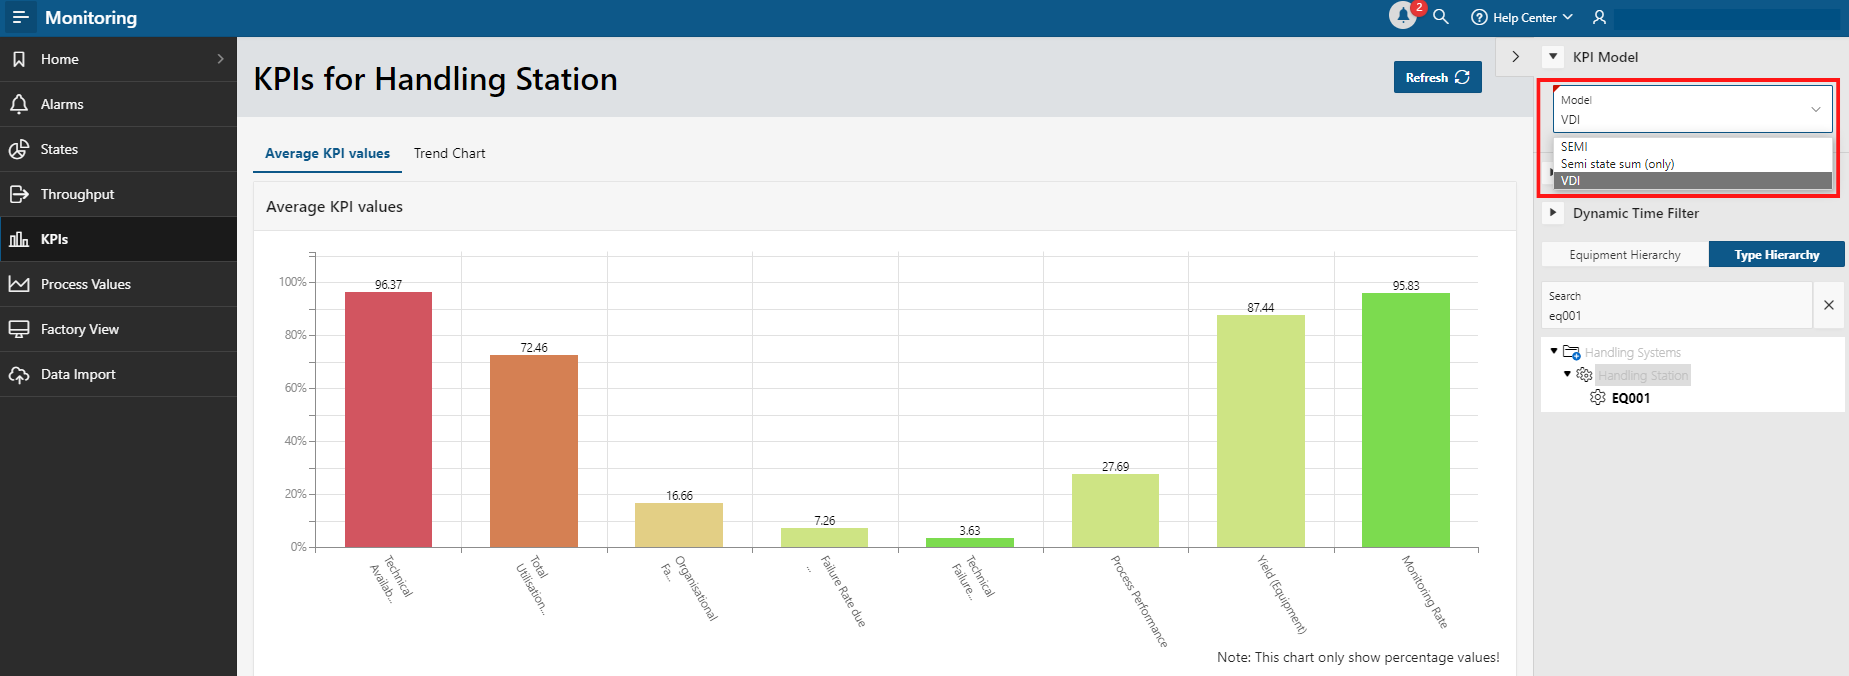1849x676 pixels.
Task: Select the Type Hierarchy toggle
Action: tap(1776, 255)
